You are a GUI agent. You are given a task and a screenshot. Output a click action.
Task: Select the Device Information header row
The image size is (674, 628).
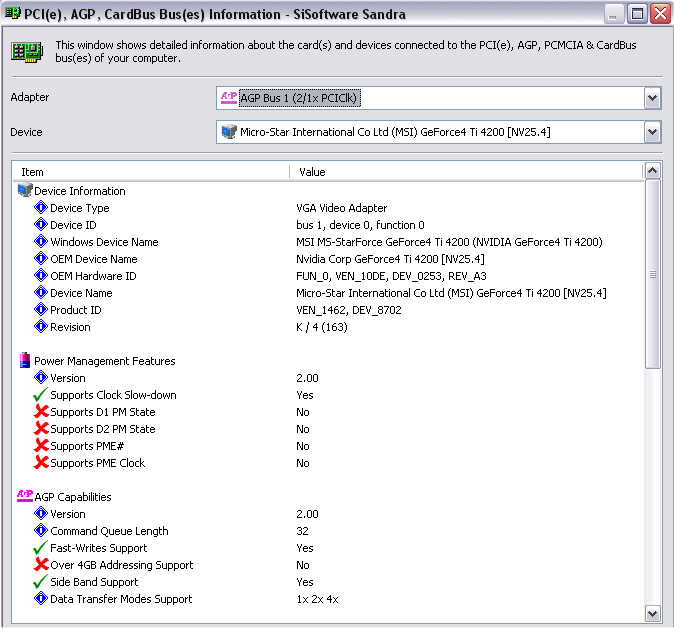[329, 191]
